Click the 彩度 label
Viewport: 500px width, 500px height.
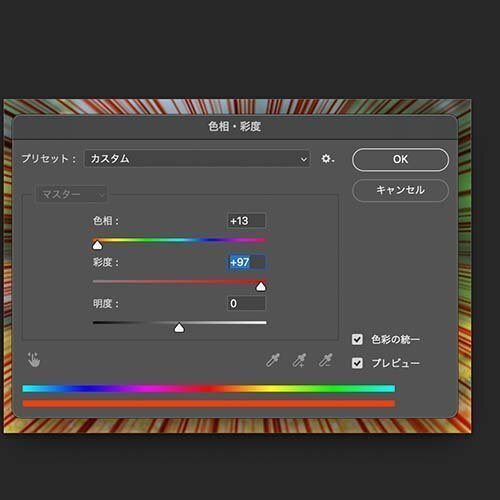pos(106,262)
